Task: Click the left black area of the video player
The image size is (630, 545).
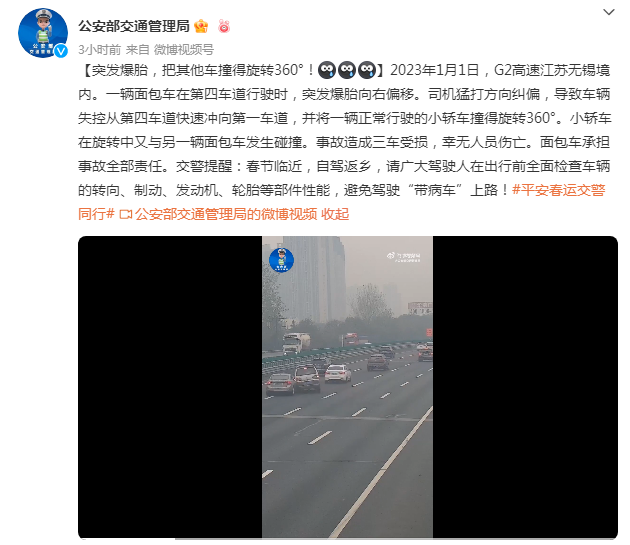Action: click(170, 387)
